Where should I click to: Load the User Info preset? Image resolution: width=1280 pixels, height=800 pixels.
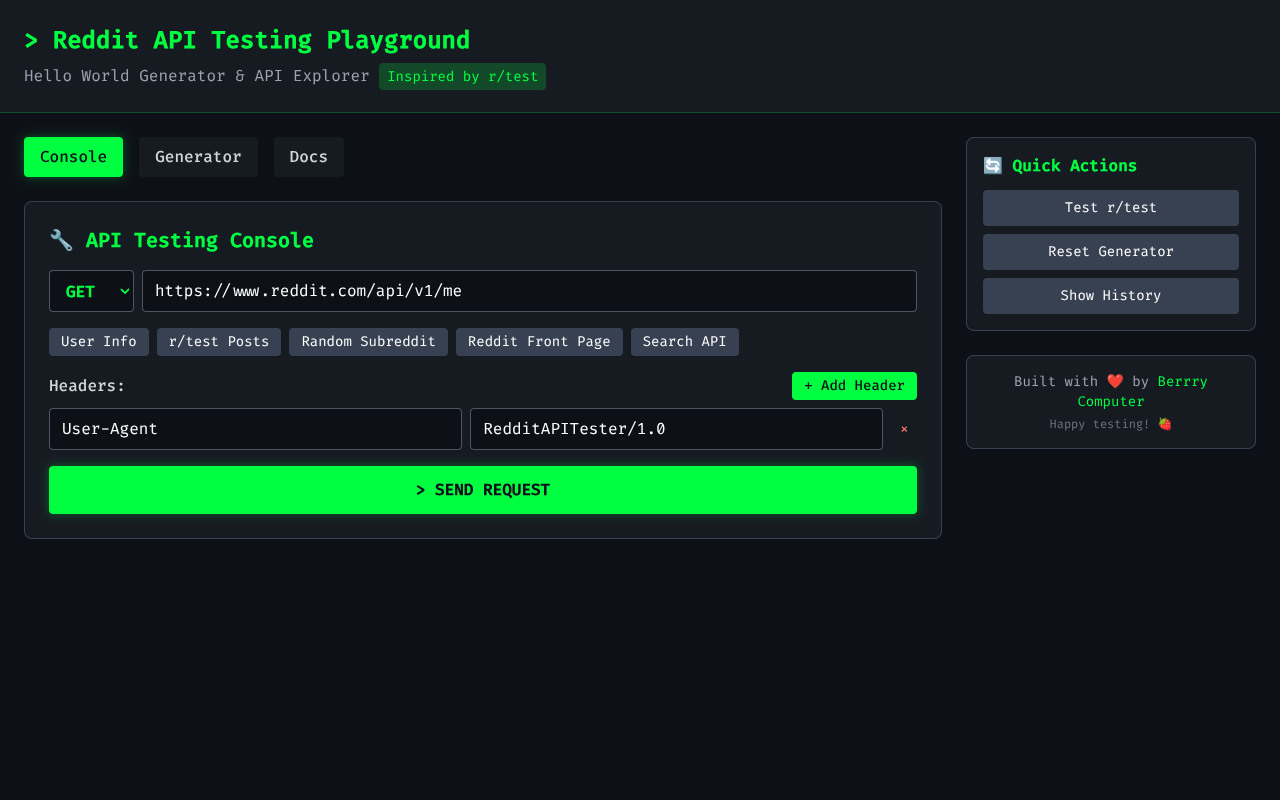(x=98, y=341)
